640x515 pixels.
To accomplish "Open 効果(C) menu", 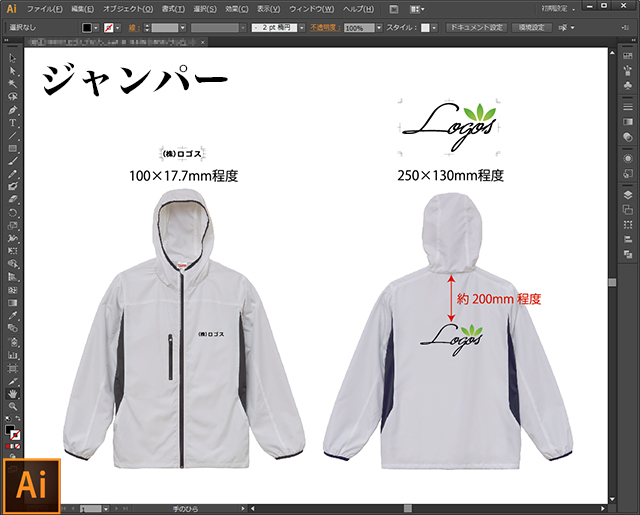I will pos(236,9).
